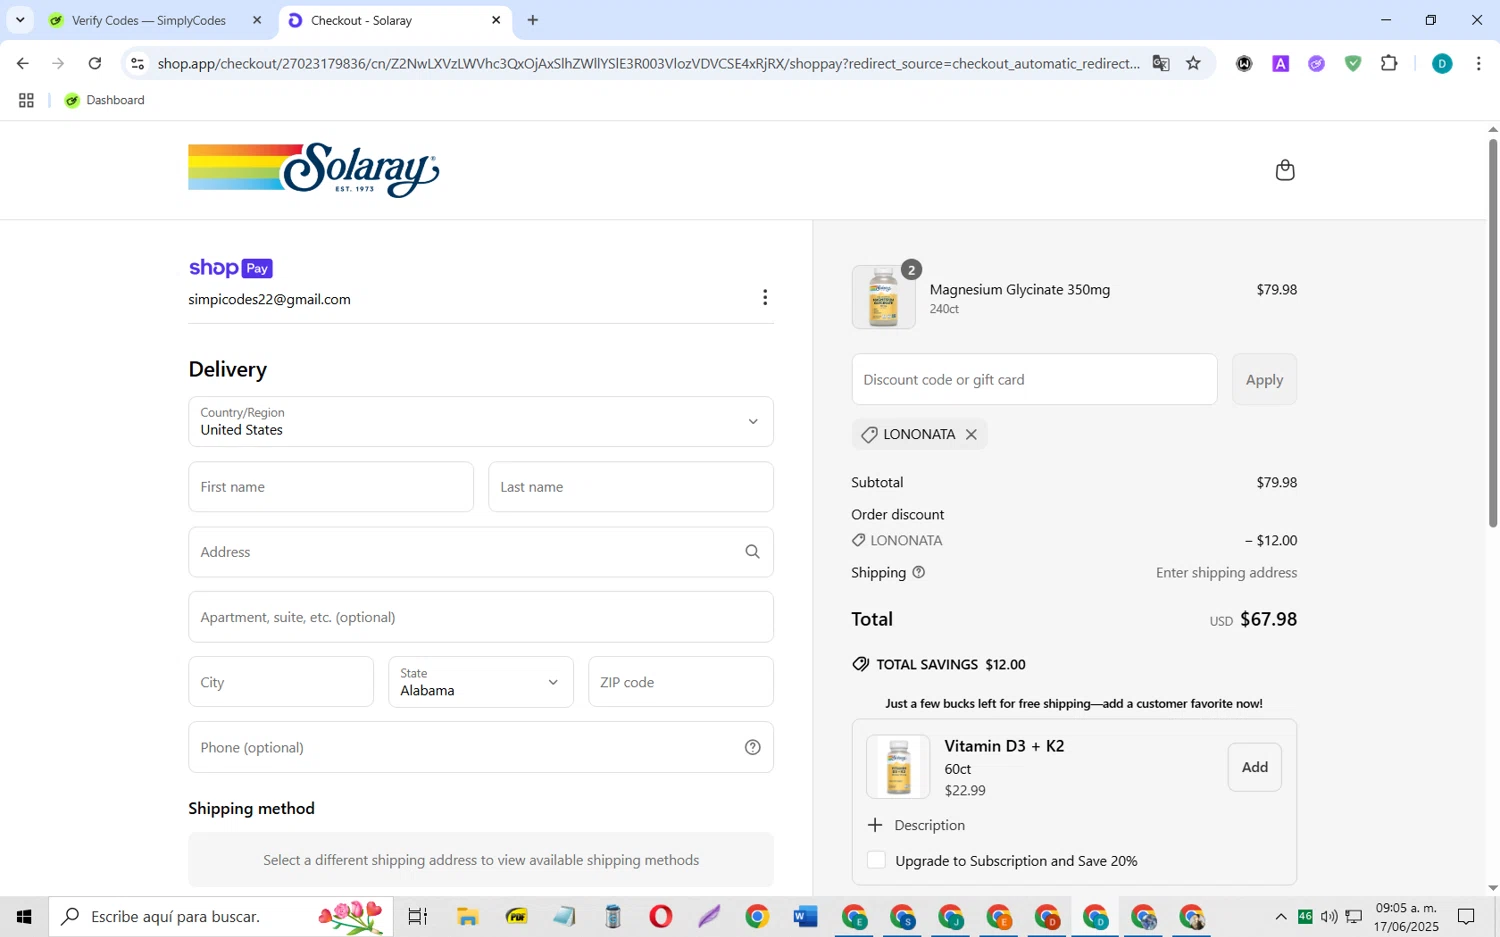Open the Windows notification center icon
Image resolution: width=1500 pixels, height=937 pixels.
1466,916
